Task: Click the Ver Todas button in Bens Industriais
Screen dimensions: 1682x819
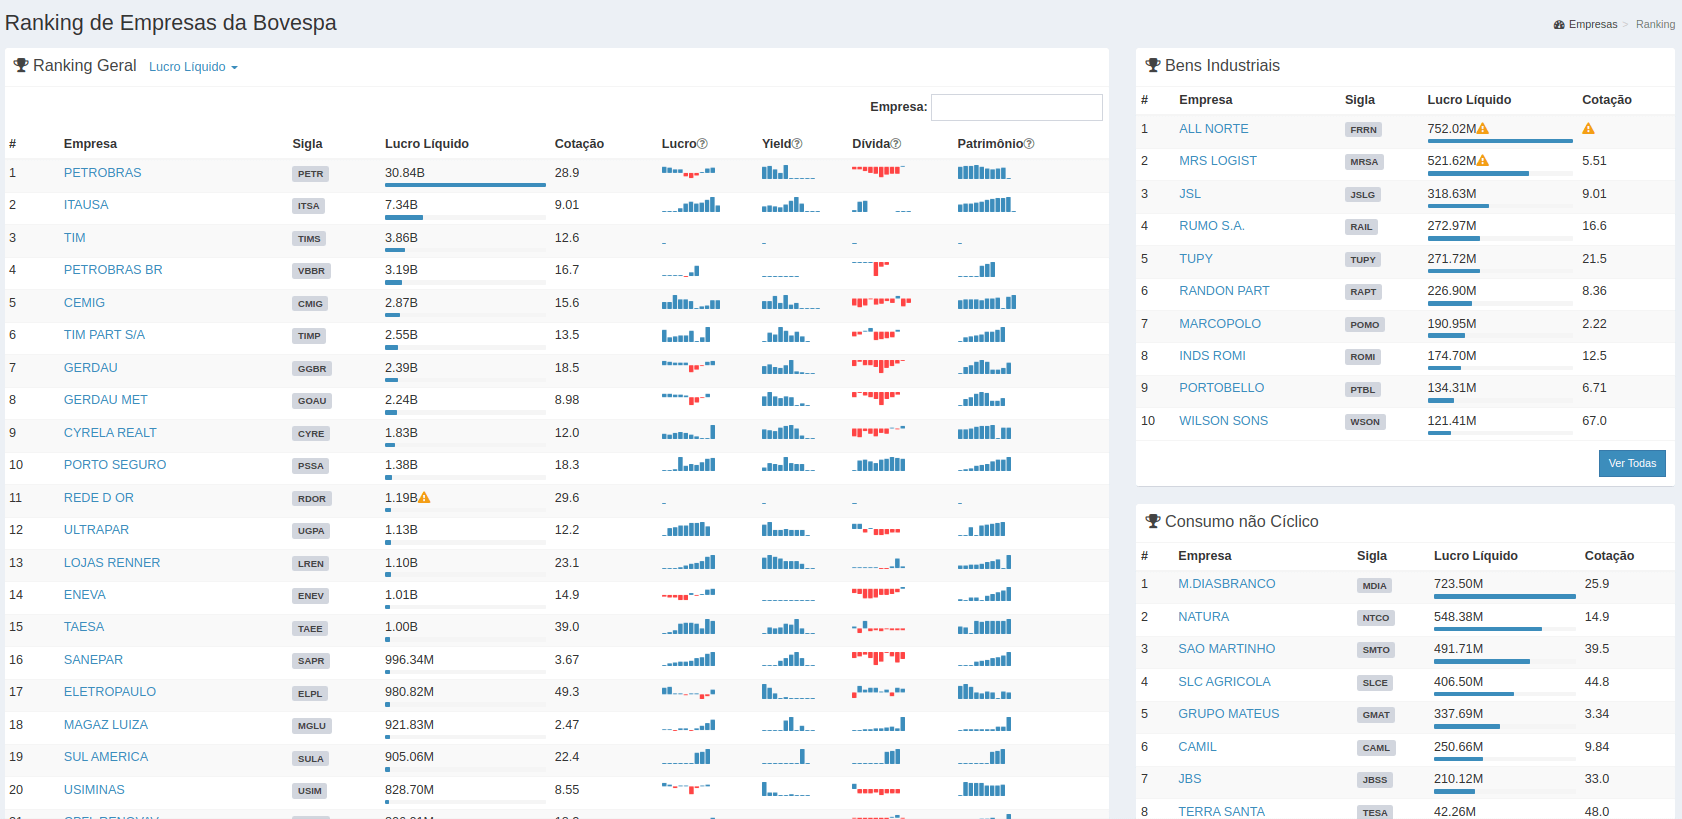Action: (1632, 463)
